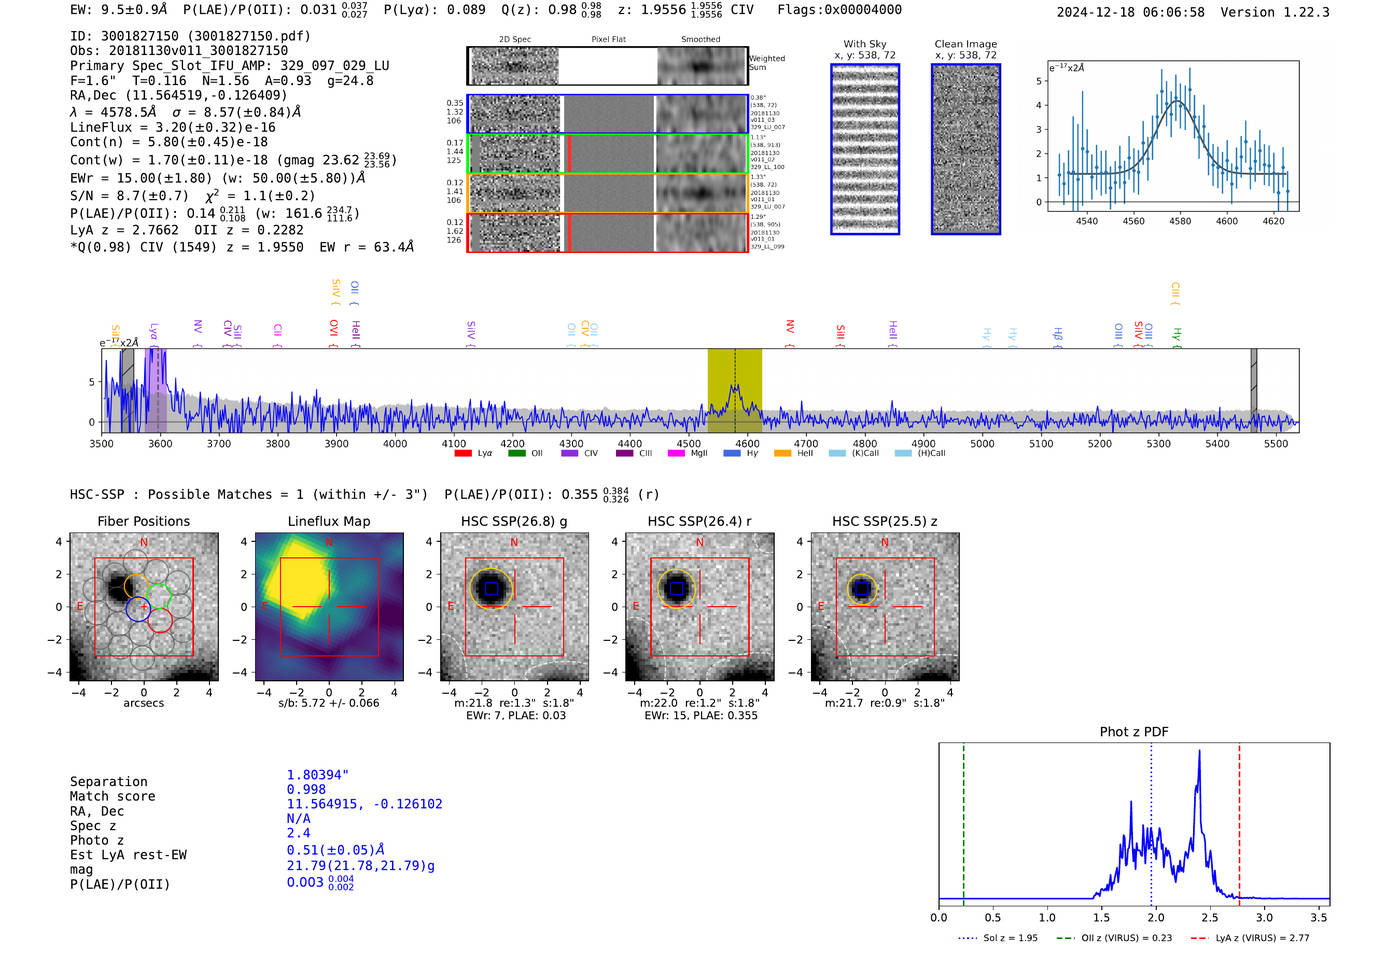This screenshot has height=953, width=1400.
Task: Select the blue-bordered 2D fiber spectrum row
Action: [x=607, y=114]
